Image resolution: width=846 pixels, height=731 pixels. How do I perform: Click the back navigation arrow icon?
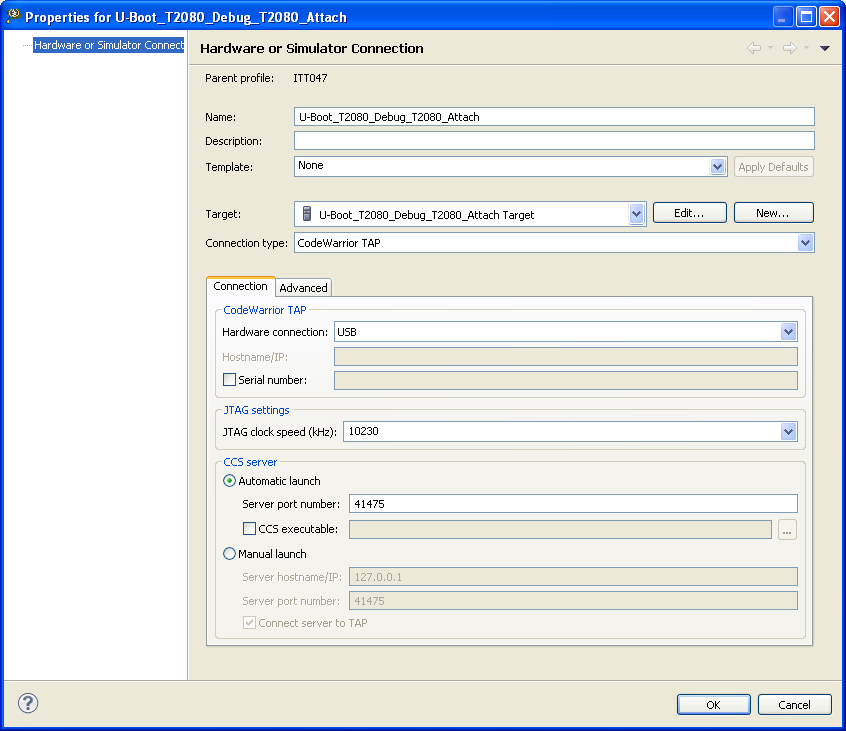pos(754,48)
